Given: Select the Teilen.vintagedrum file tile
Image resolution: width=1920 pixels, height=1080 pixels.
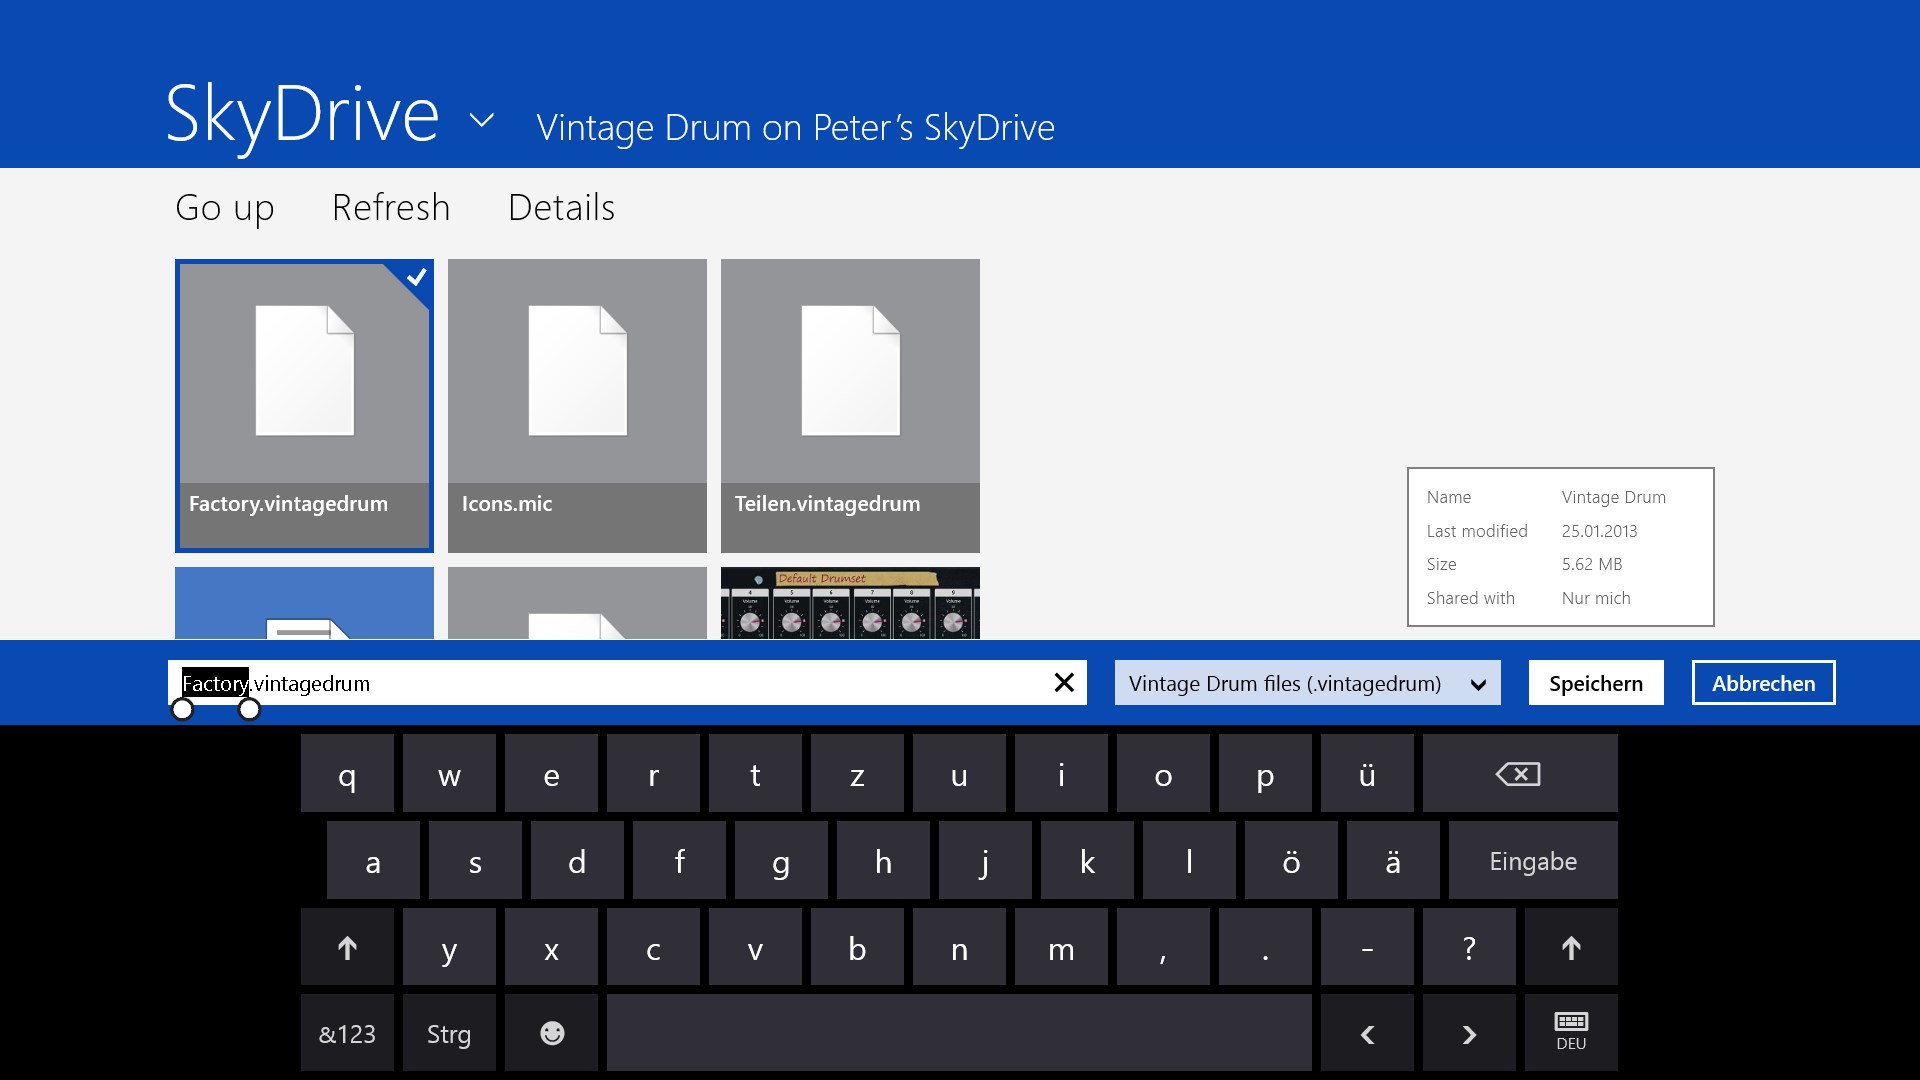Looking at the screenshot, I should pyautogui.click(x=850, y=405).
